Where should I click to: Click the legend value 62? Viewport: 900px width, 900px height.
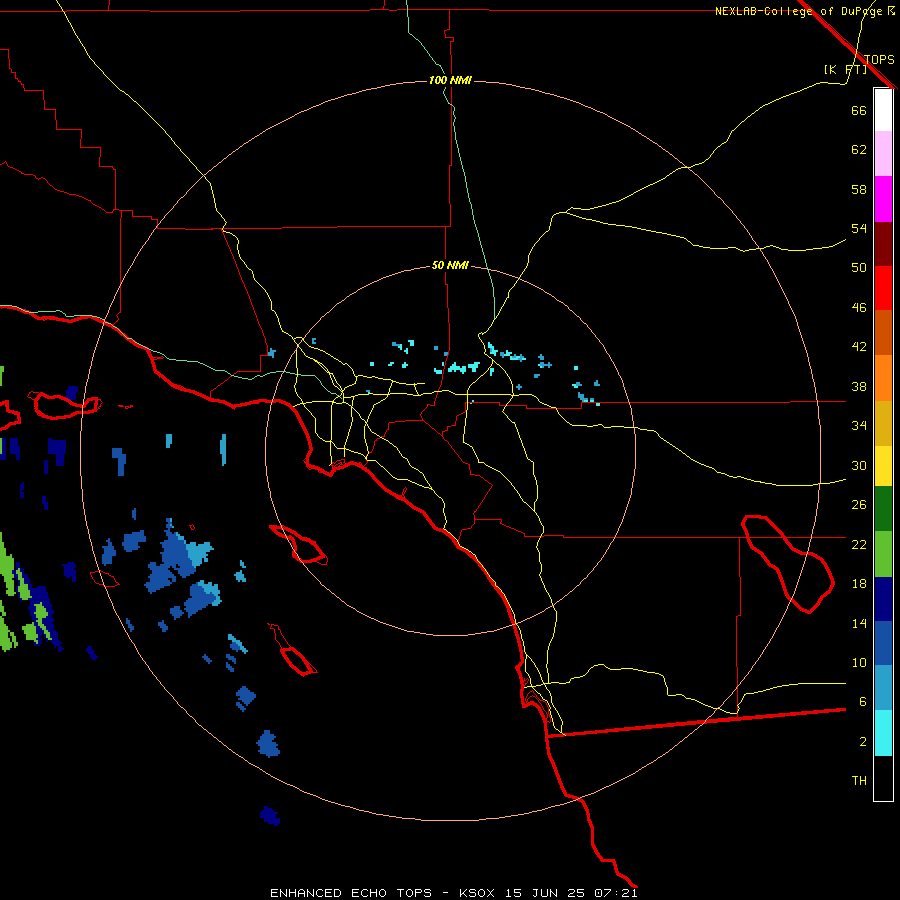point(859,150)
